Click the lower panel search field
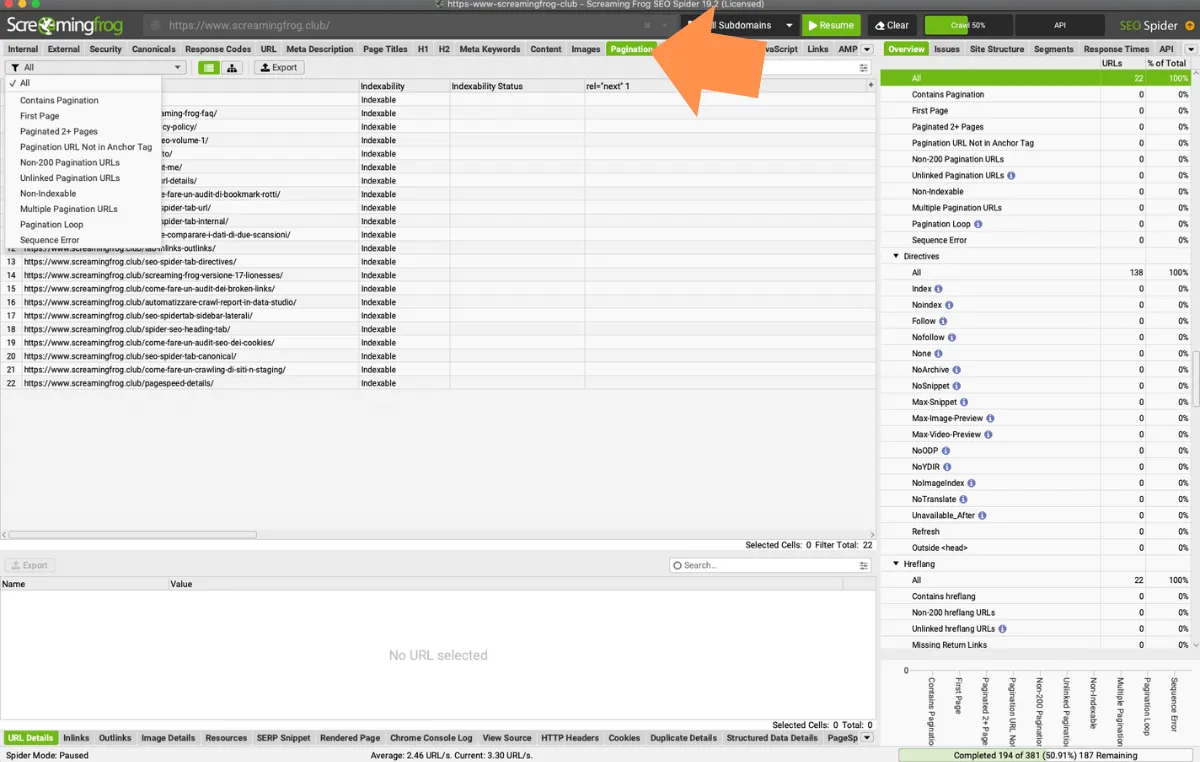 click(x=765, y=565)
